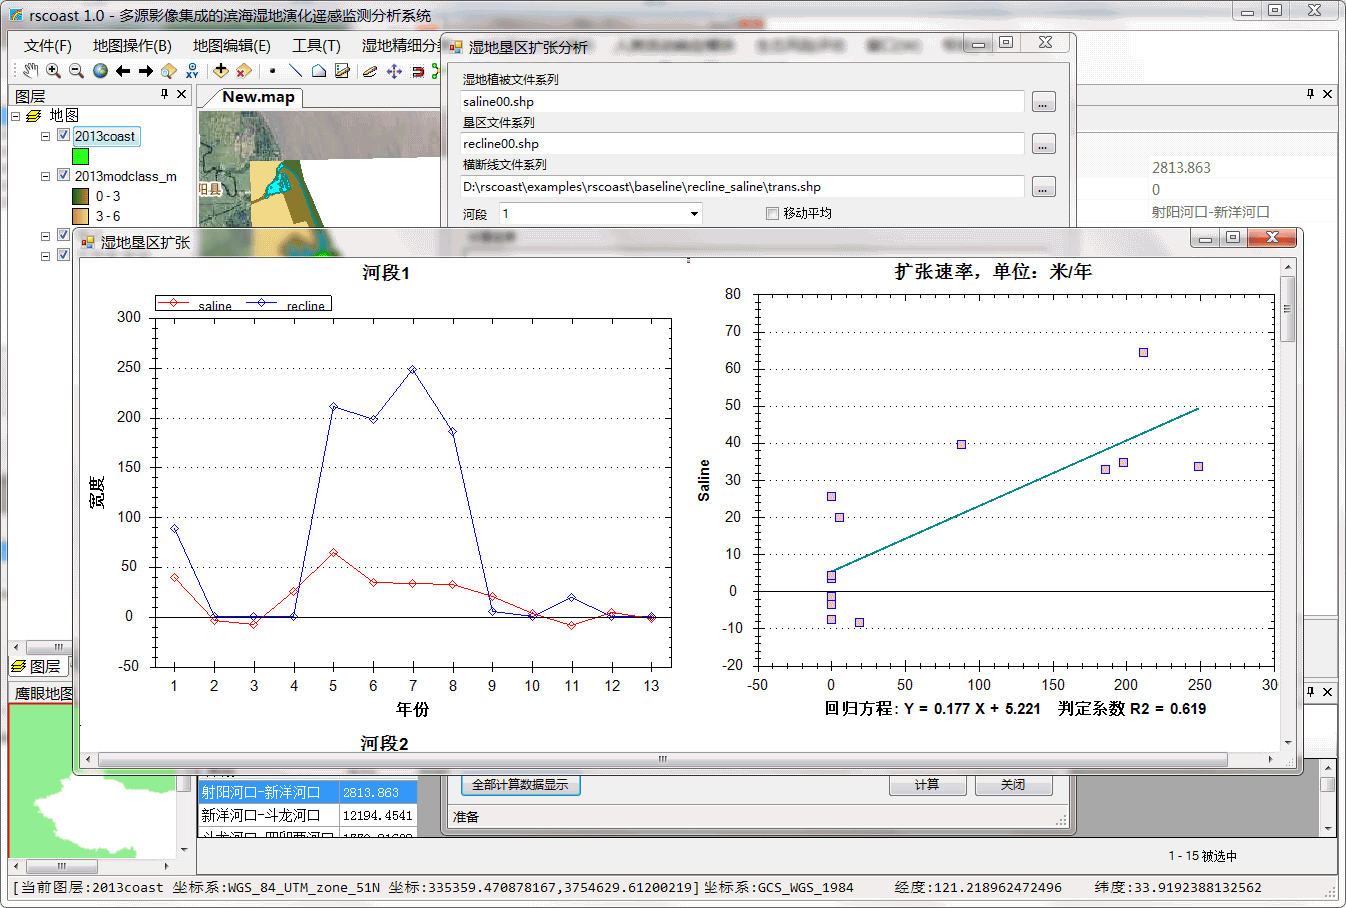Click the full extent globe icon
This screenshot has width=1346, height=908.
(x=100, y=71)
